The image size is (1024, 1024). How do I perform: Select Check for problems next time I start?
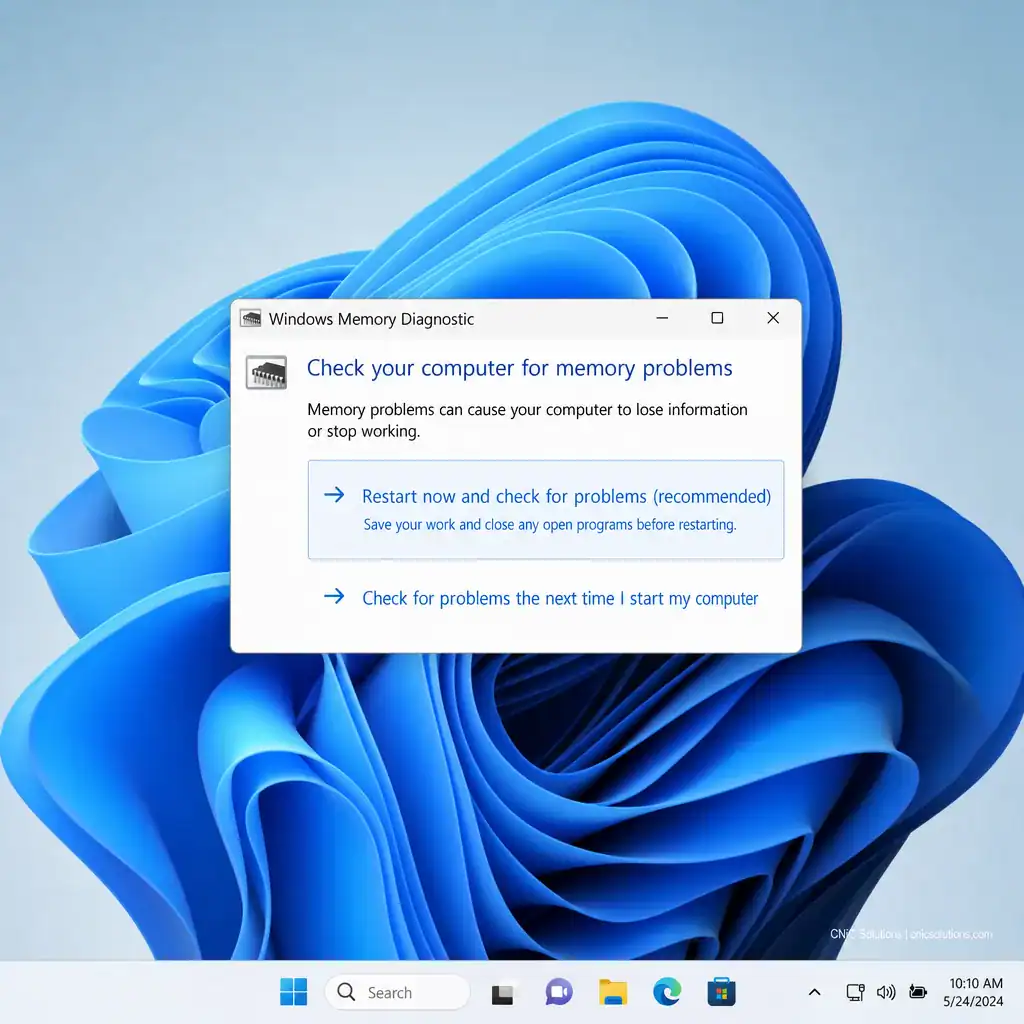[x=545, y=598]
